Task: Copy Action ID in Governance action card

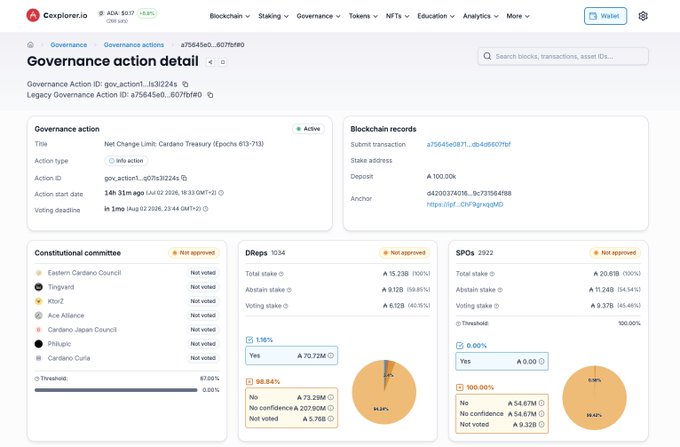Action: [x=184, y=178]
